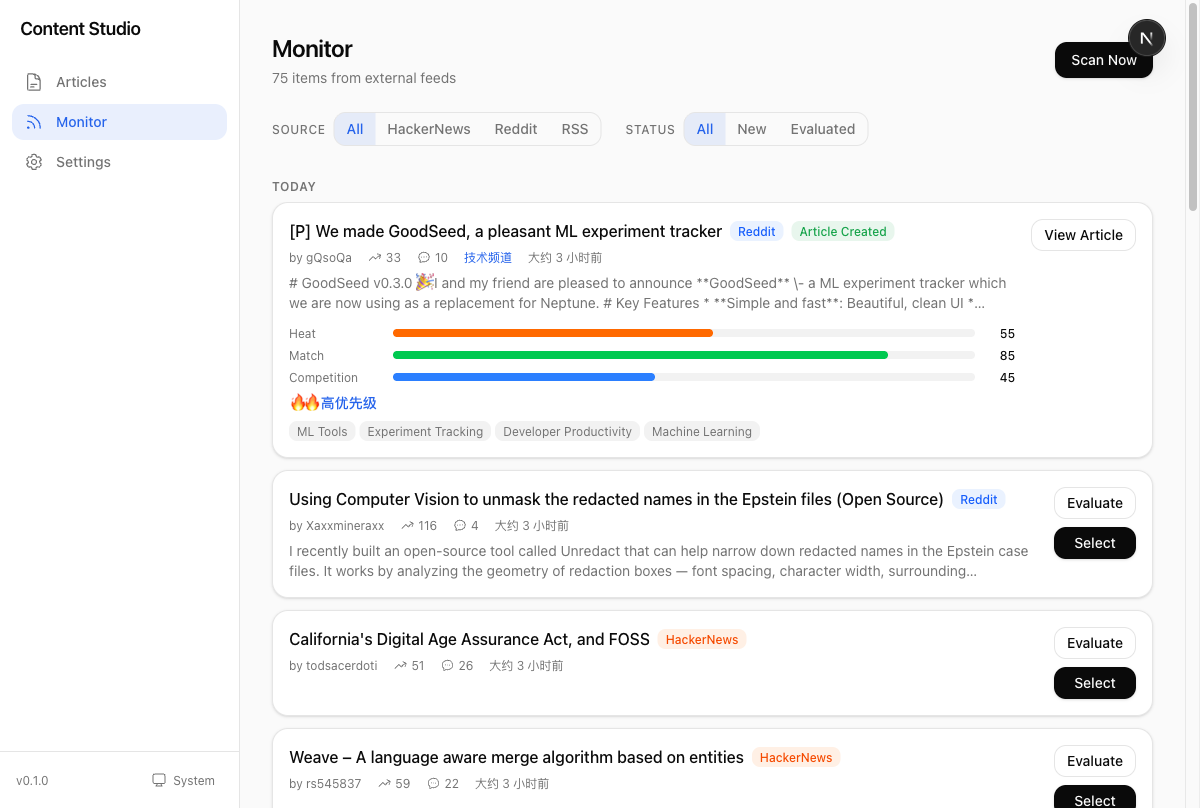The height and width of the screenshot is (808, 1200).
Task: Open the 技术频道 channel link
Action: (488, 258)
